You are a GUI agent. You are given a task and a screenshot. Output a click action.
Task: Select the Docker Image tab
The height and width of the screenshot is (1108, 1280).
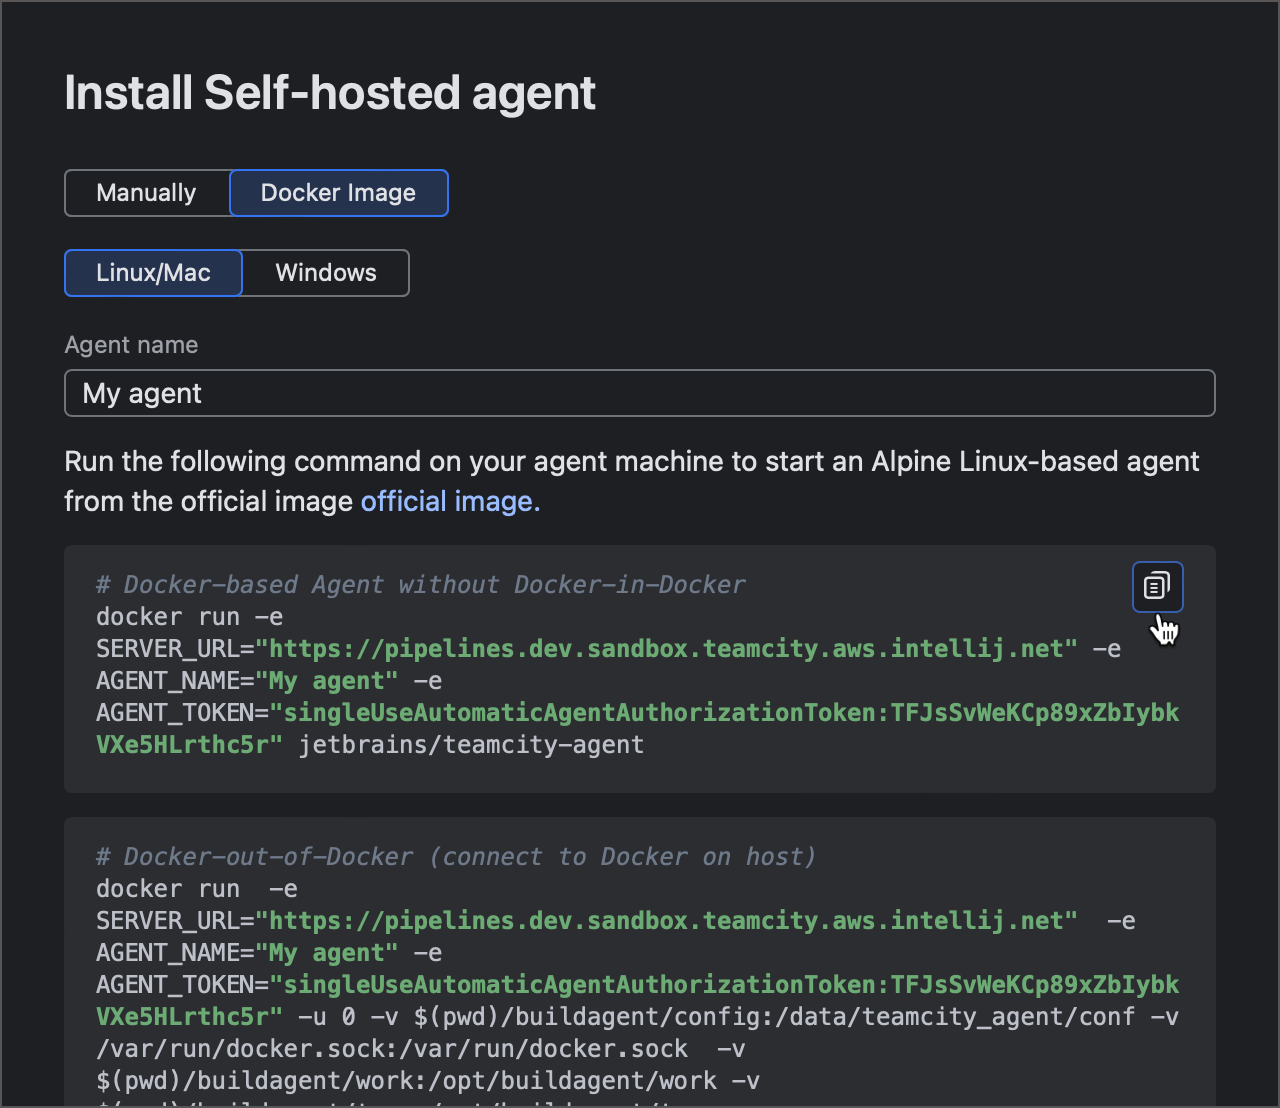[x=338, y=192]
